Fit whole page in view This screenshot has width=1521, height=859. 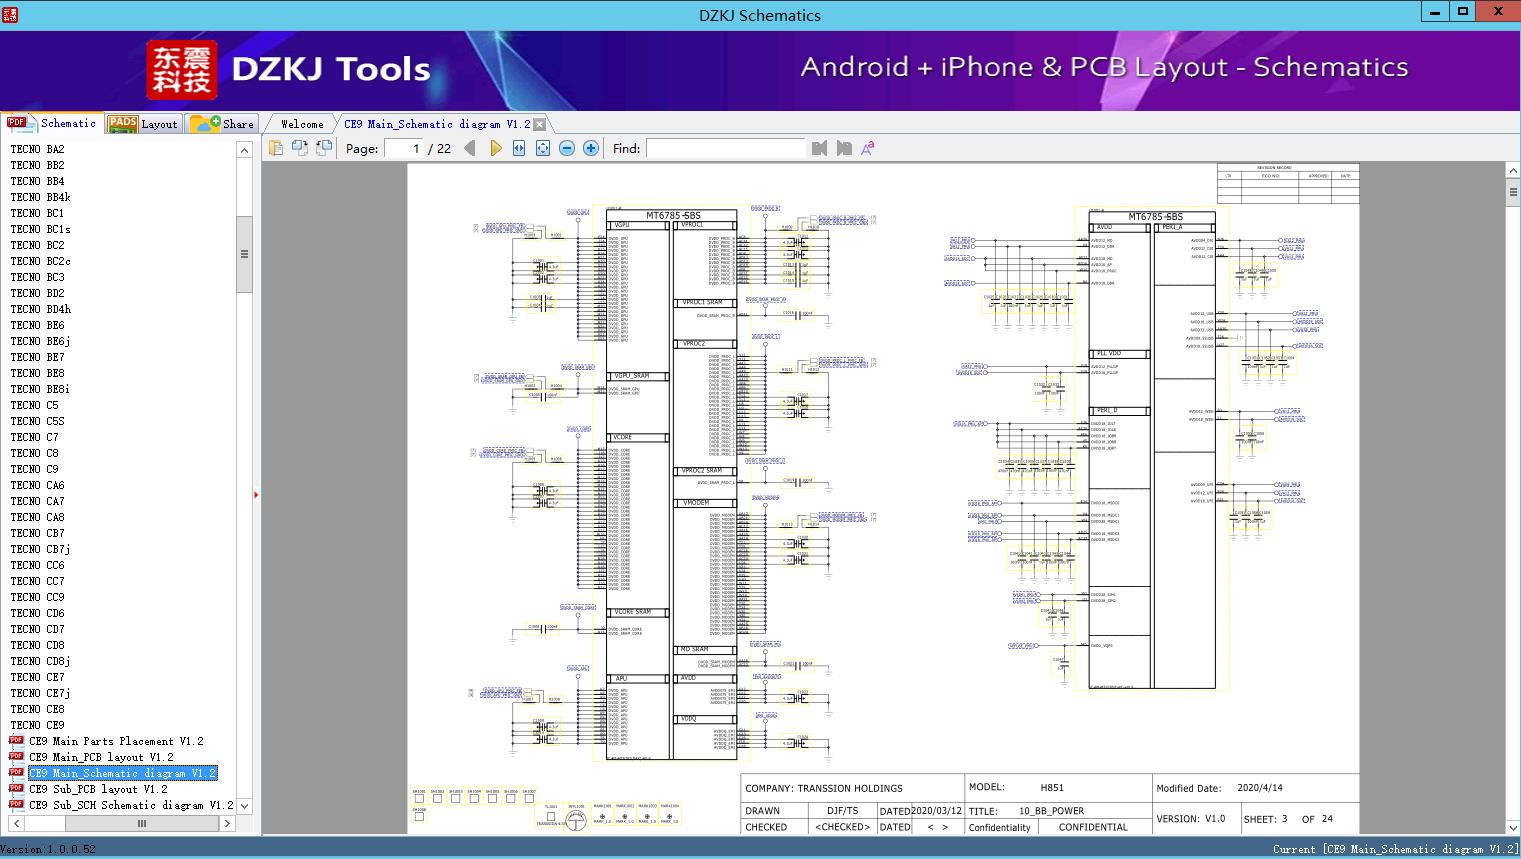click(543, 148)
